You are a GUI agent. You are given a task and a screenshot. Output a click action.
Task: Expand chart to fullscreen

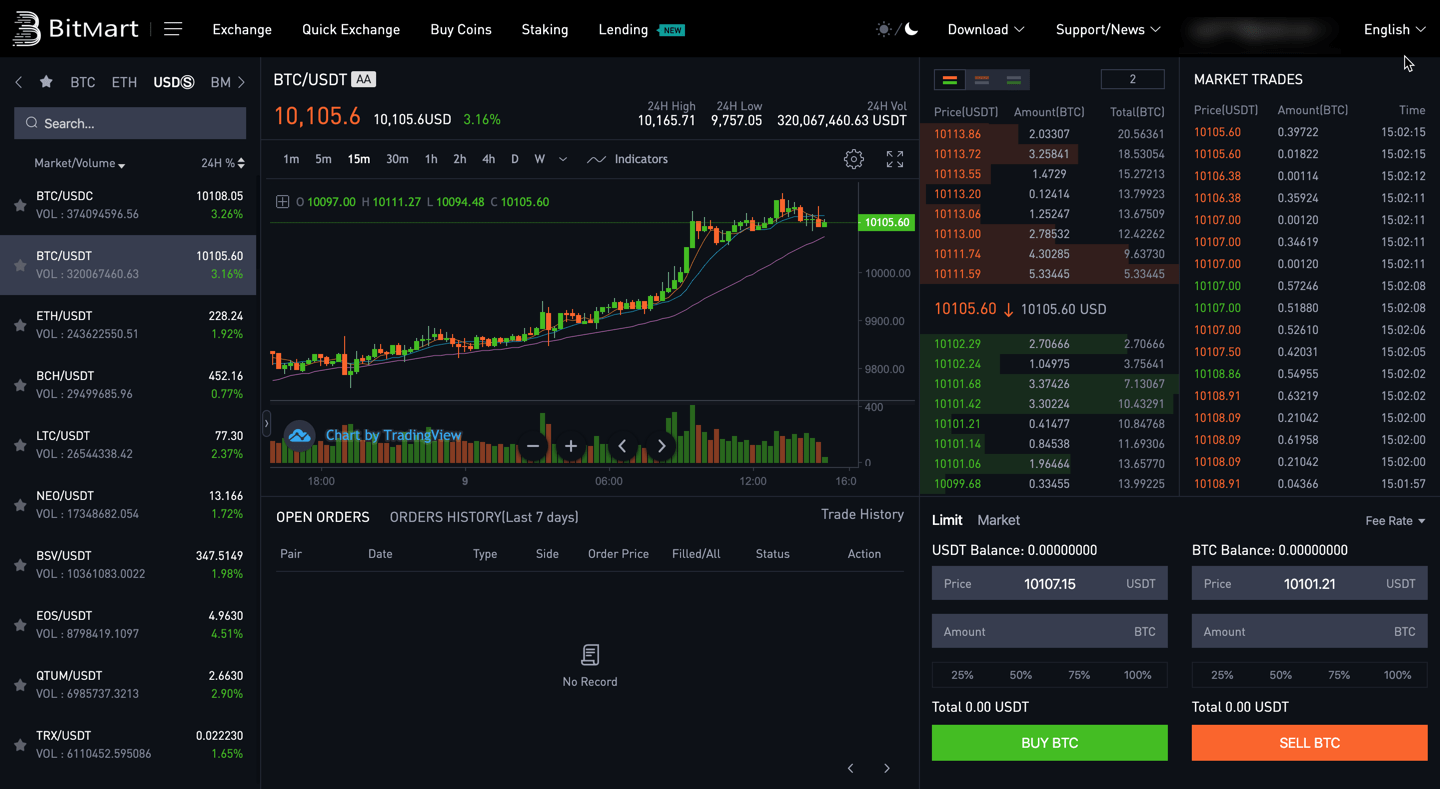click(x=895, y=159)
